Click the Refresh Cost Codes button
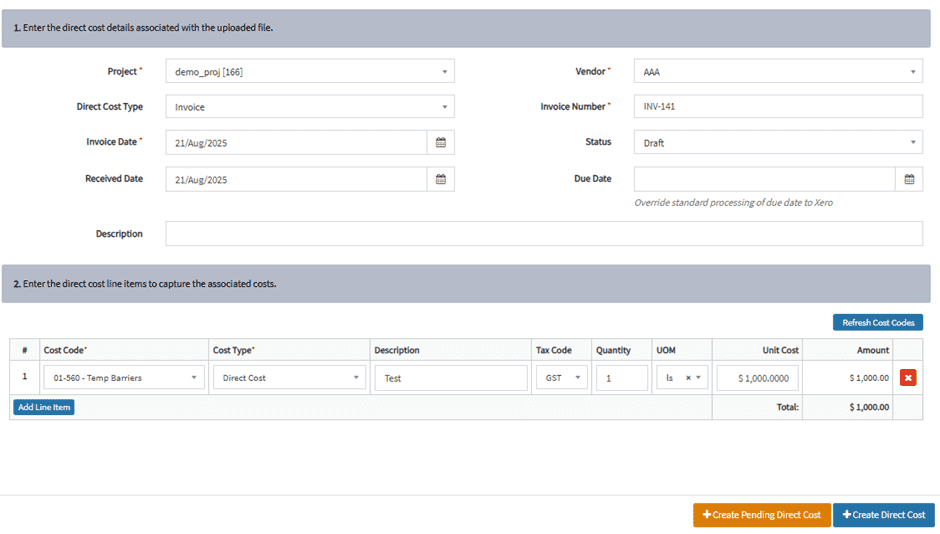Image resolution: width=940 pixels, height=534 pixels. (877, 322)
